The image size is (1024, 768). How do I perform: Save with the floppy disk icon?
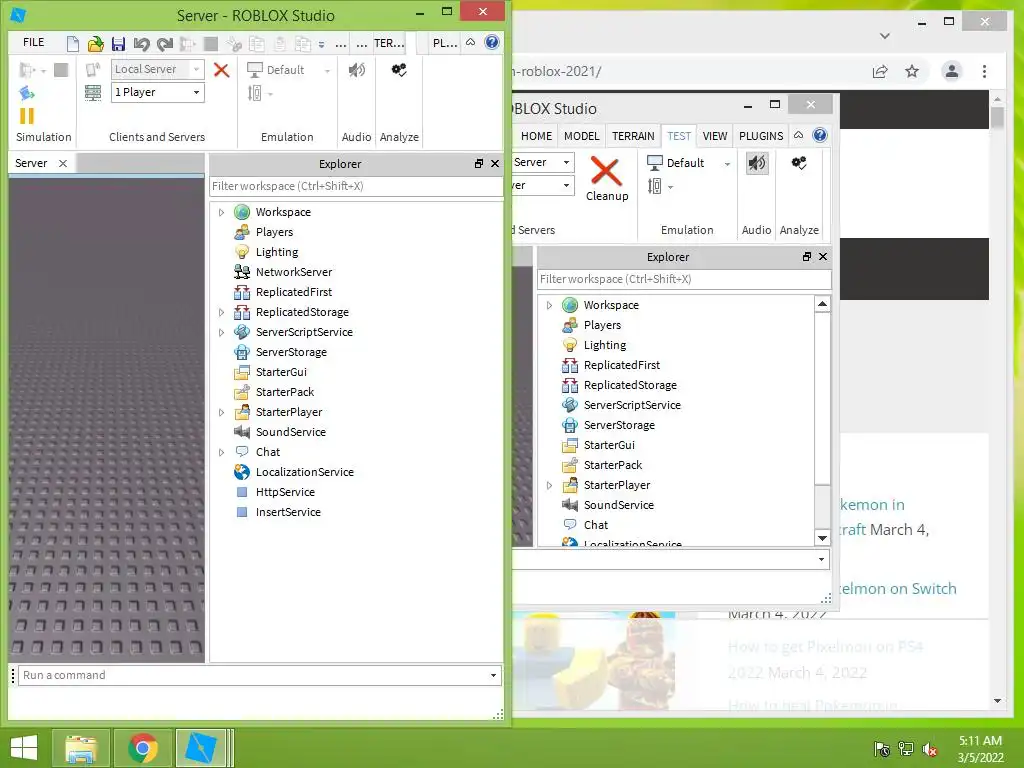coord(118,44)
